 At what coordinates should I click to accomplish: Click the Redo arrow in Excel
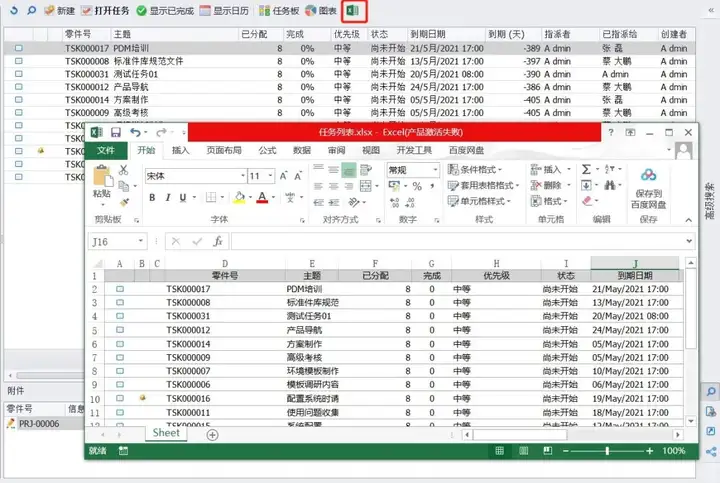pyautogui.click(x=161, y=133)
